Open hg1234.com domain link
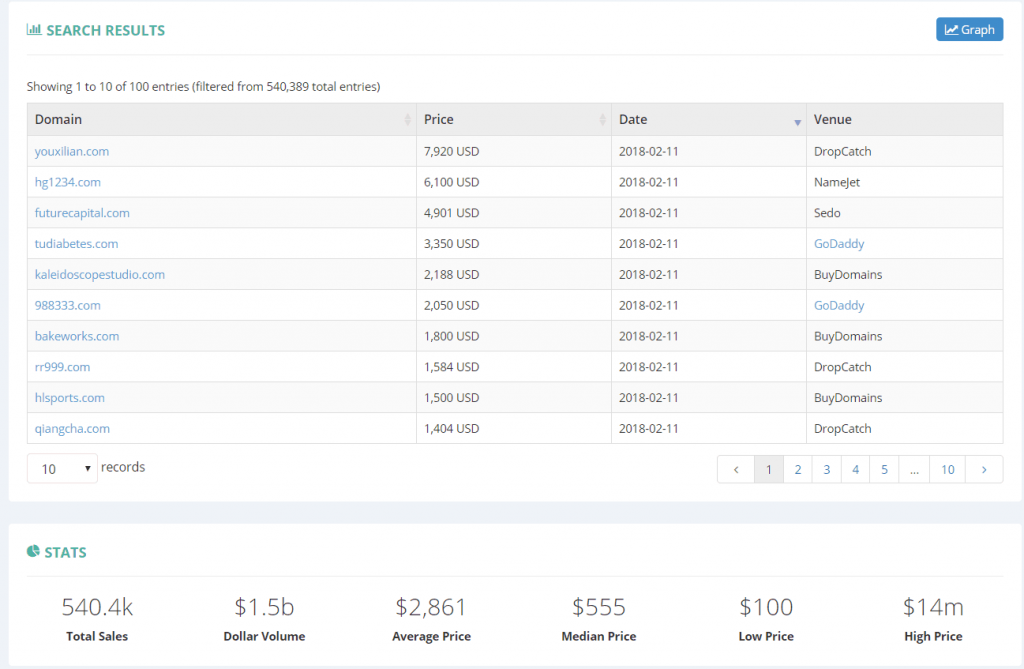1024x669 pixels. [68, 182]
